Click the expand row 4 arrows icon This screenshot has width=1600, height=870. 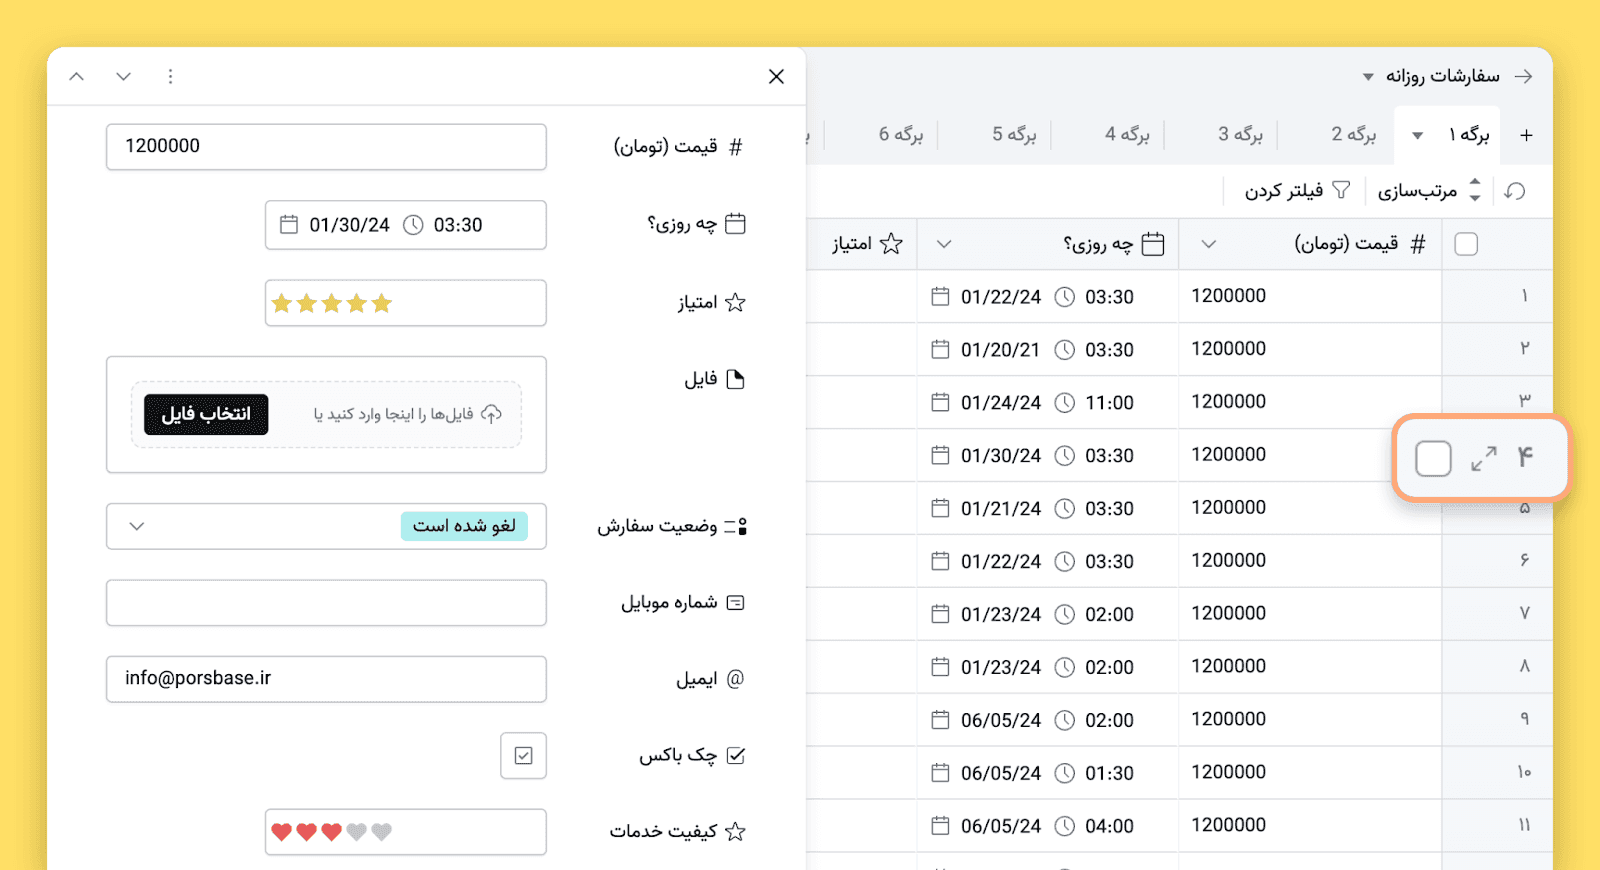point(1483,458)
